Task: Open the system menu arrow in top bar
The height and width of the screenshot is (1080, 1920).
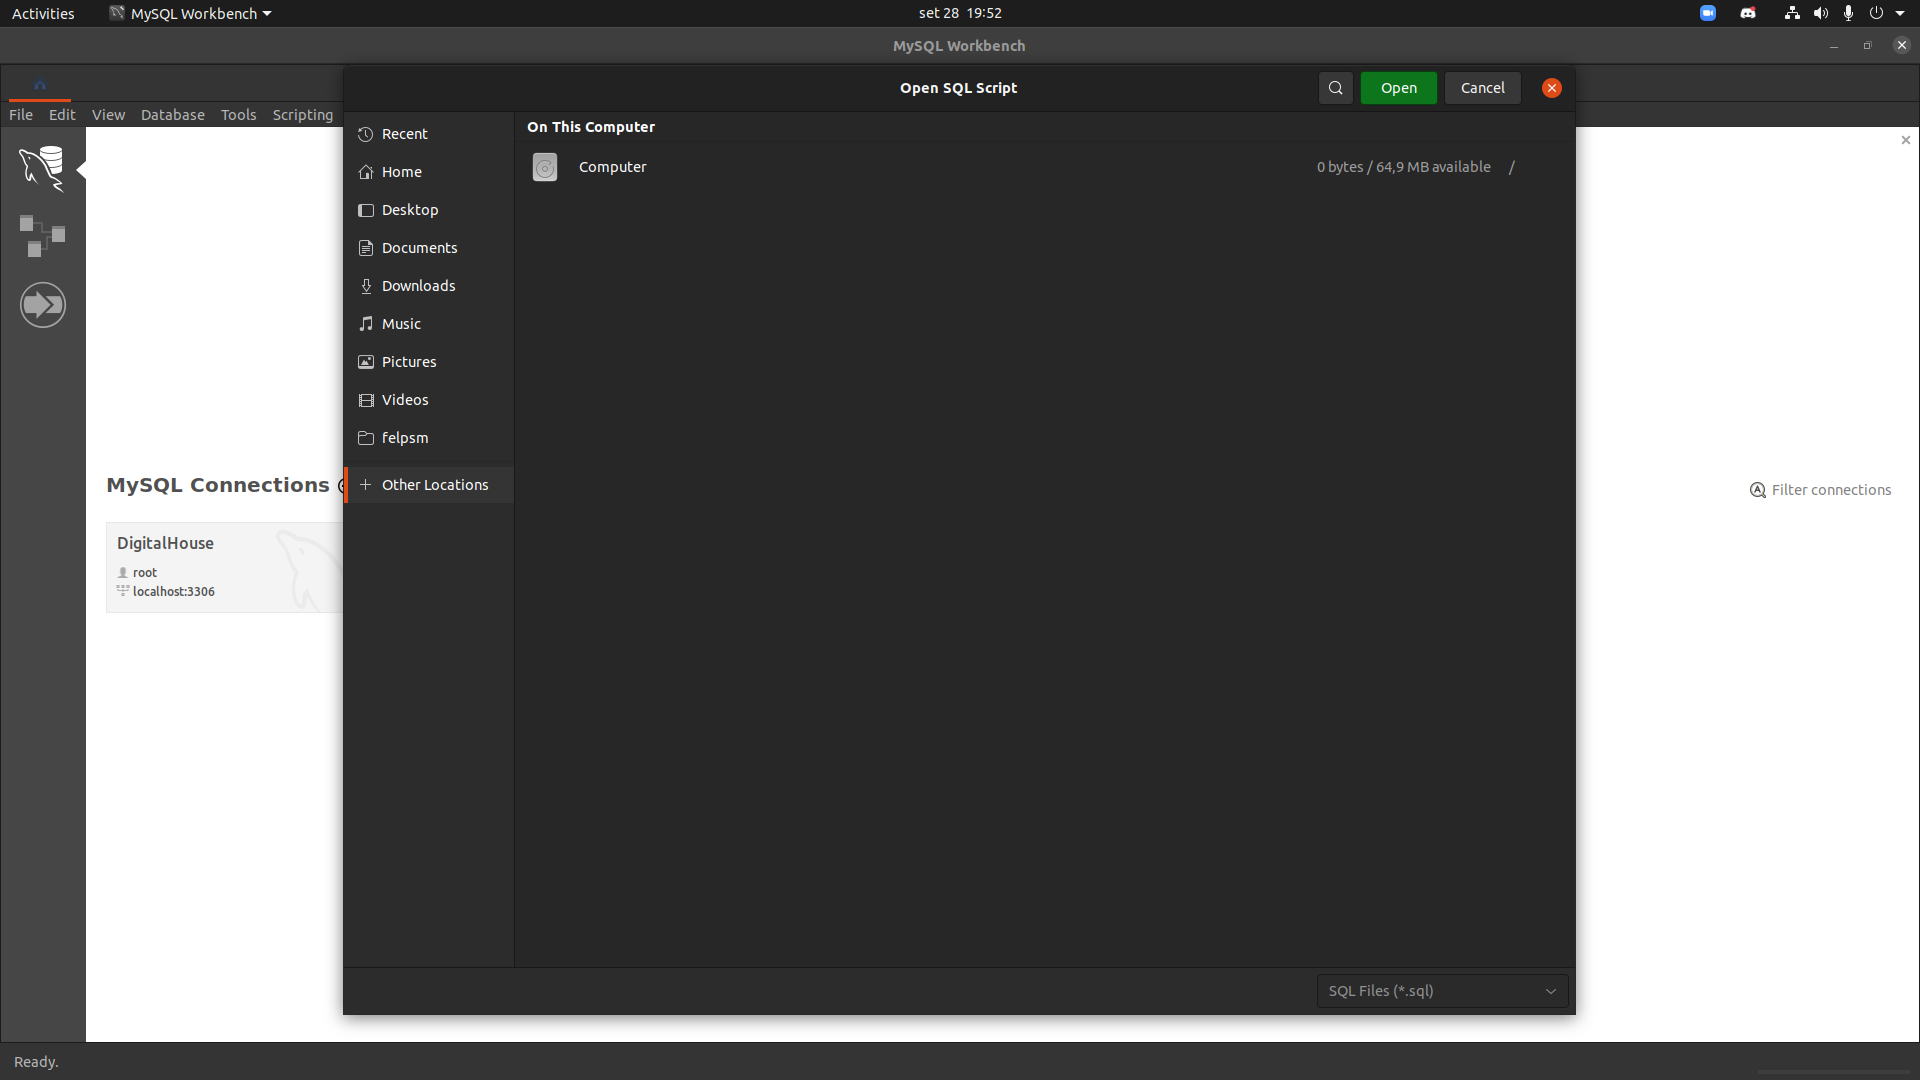Action: [1900, 13]
